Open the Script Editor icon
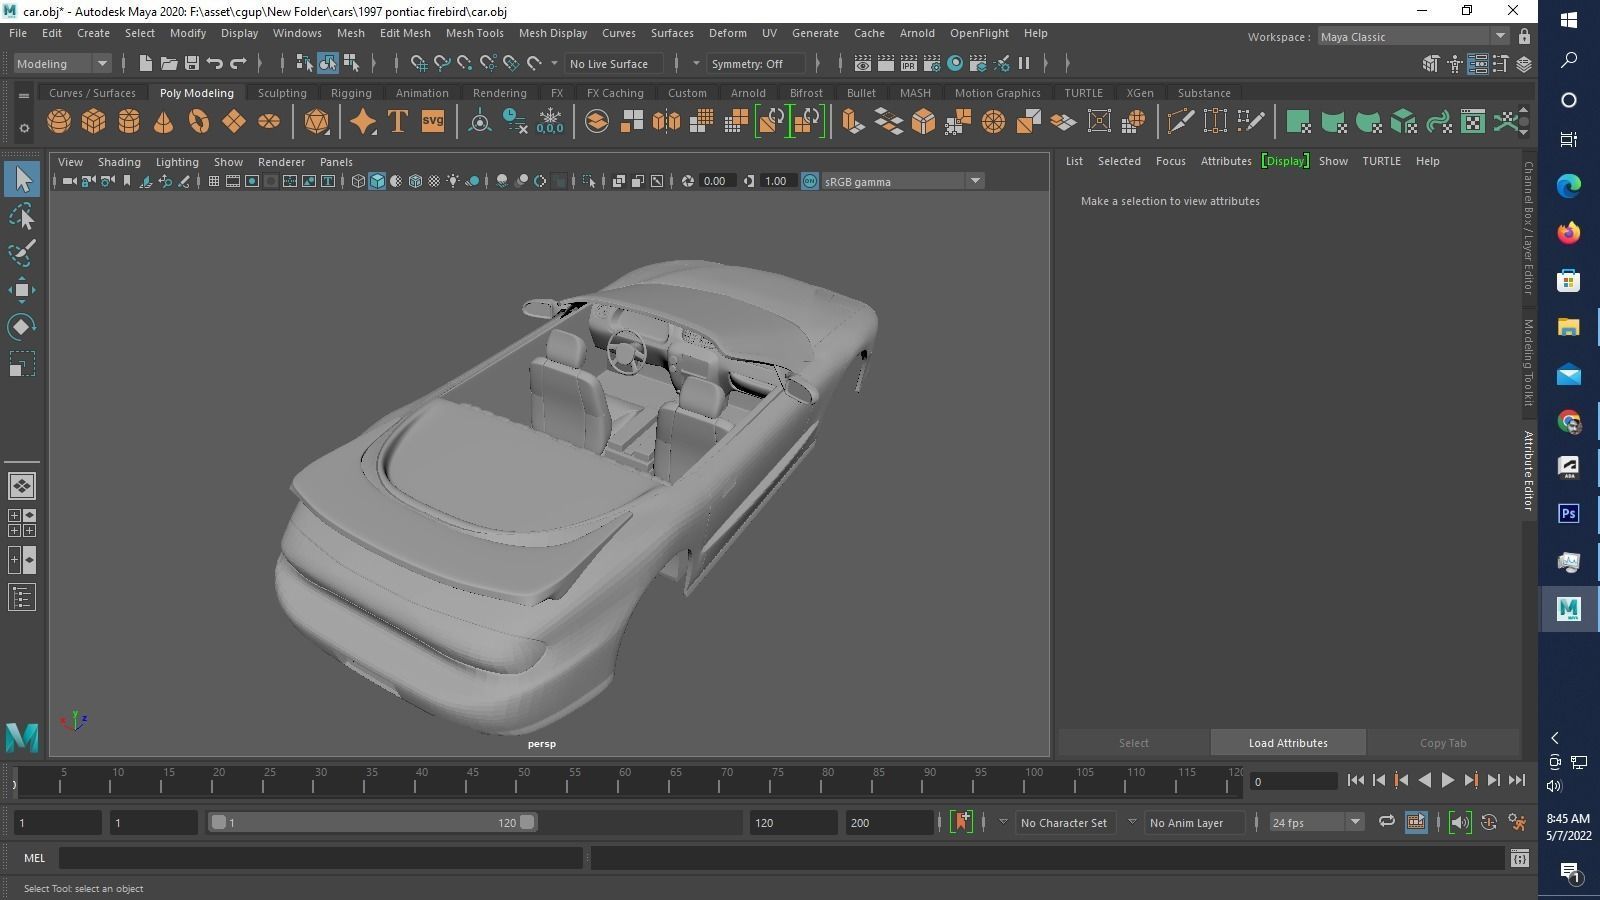This screenshot has height=900, width=1600. [x=1519, y=858]
